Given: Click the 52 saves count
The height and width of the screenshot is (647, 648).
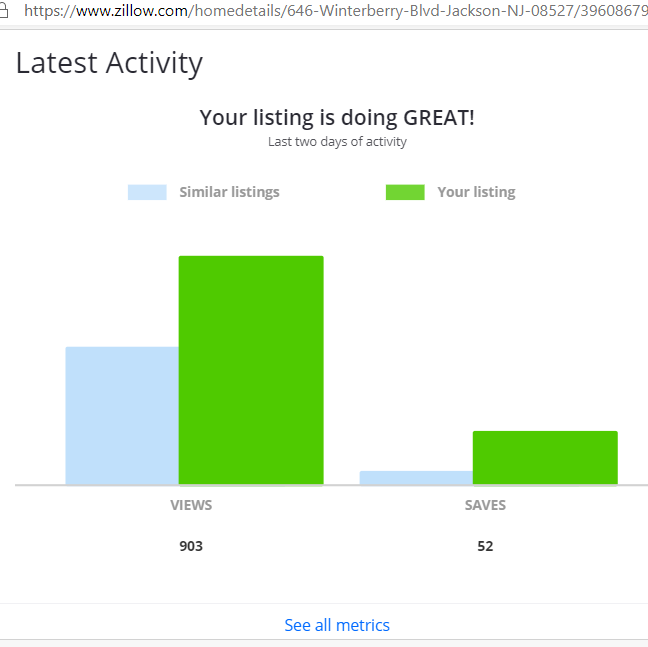Looking at the screenshot, I should (x=485, y=546).
